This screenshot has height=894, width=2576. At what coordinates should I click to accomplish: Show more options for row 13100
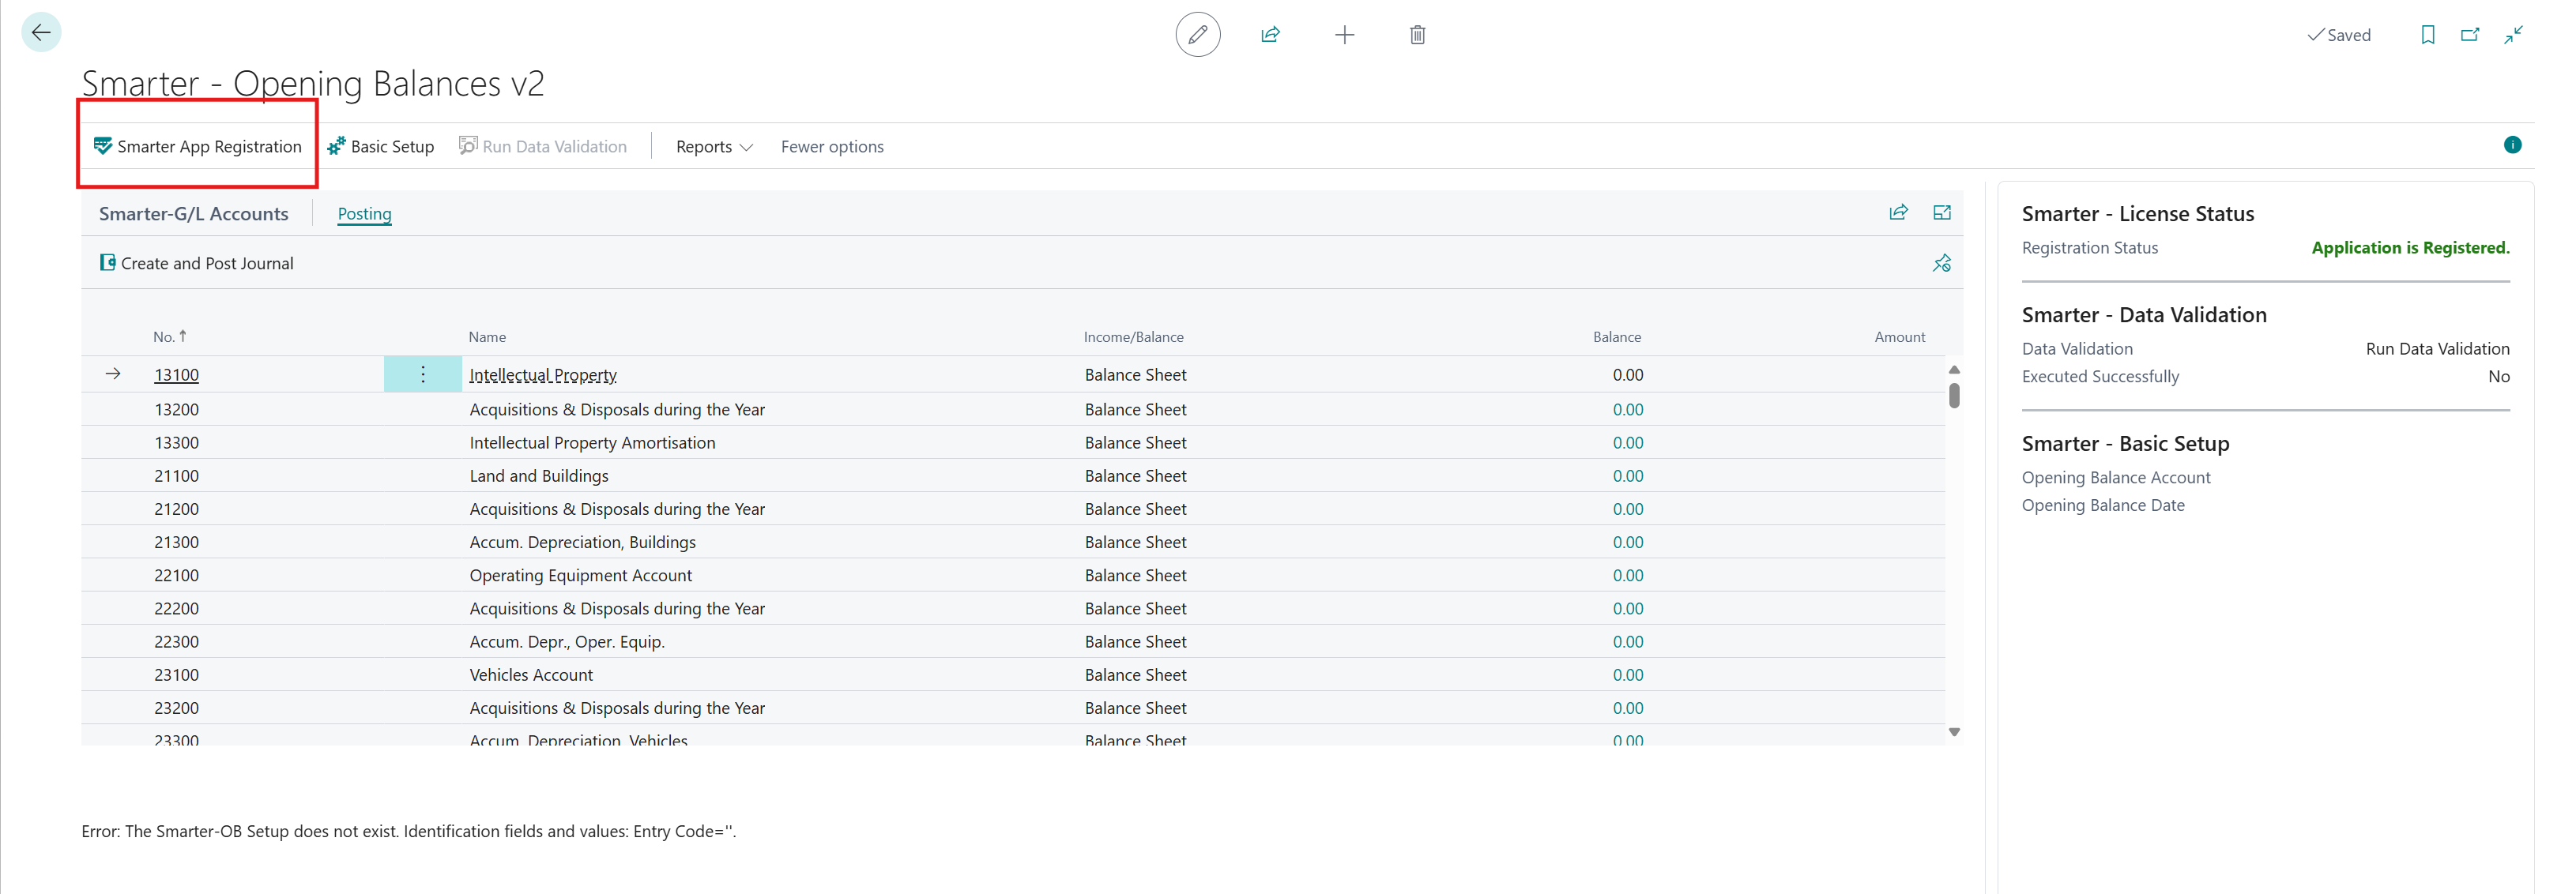[423, 374]
